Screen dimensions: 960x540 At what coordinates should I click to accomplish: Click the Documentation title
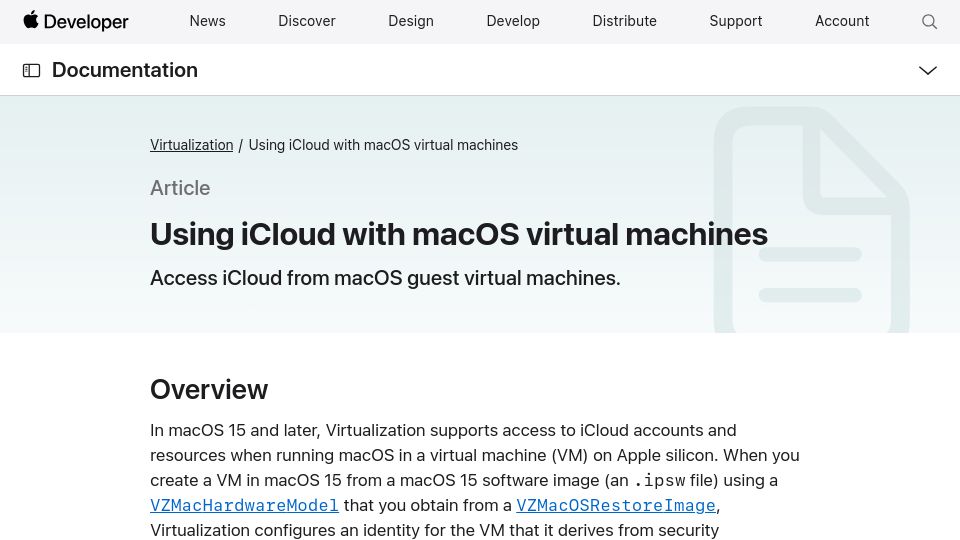tap(125, 70)
